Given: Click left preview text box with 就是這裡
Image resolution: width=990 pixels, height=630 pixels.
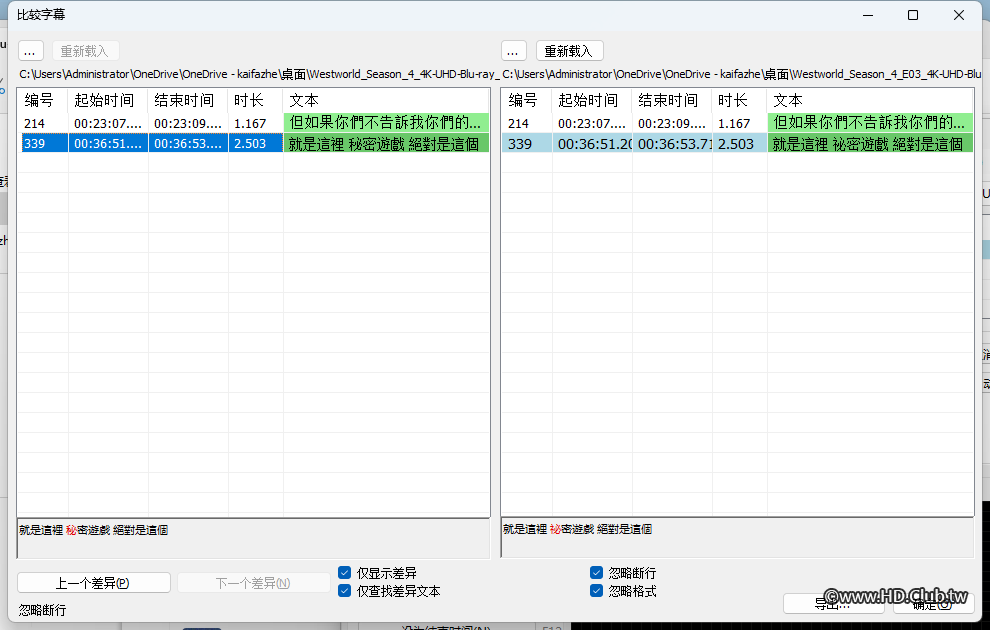Looking at the screenshot, I should click(253, 538).
